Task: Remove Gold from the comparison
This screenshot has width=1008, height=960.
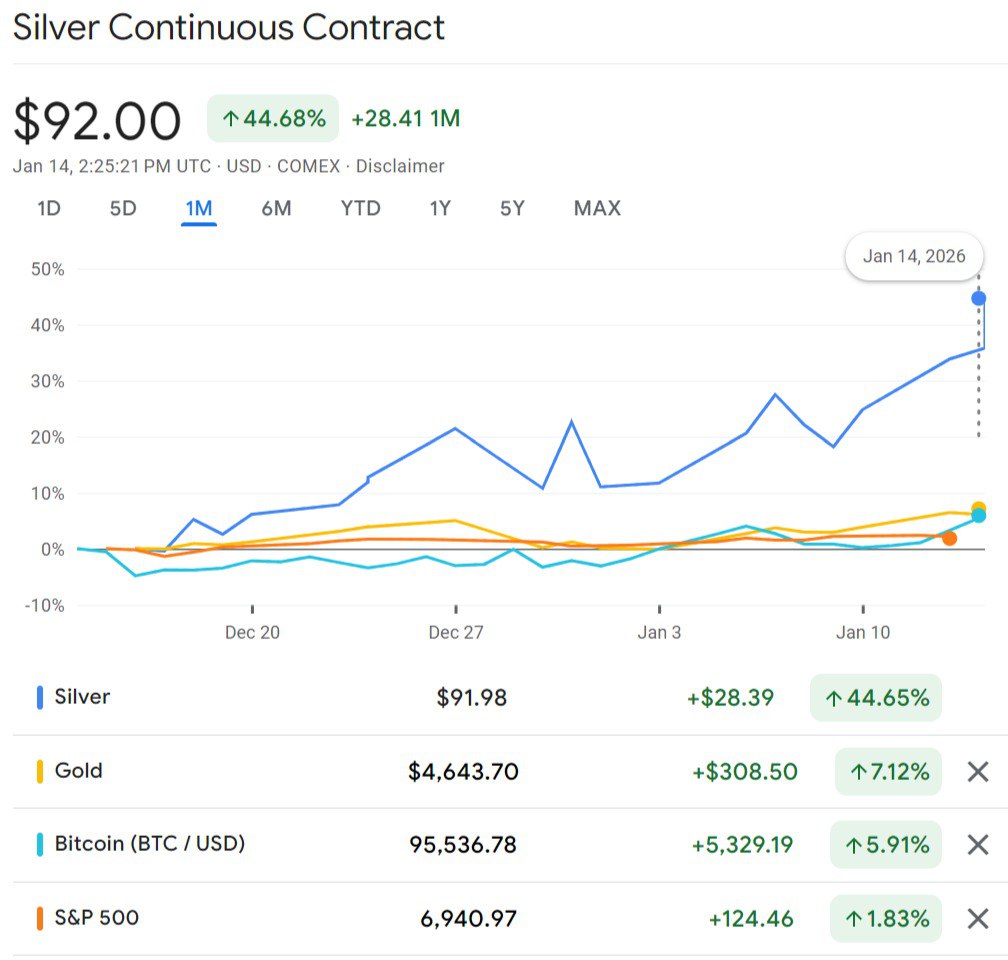Action: 977,771
